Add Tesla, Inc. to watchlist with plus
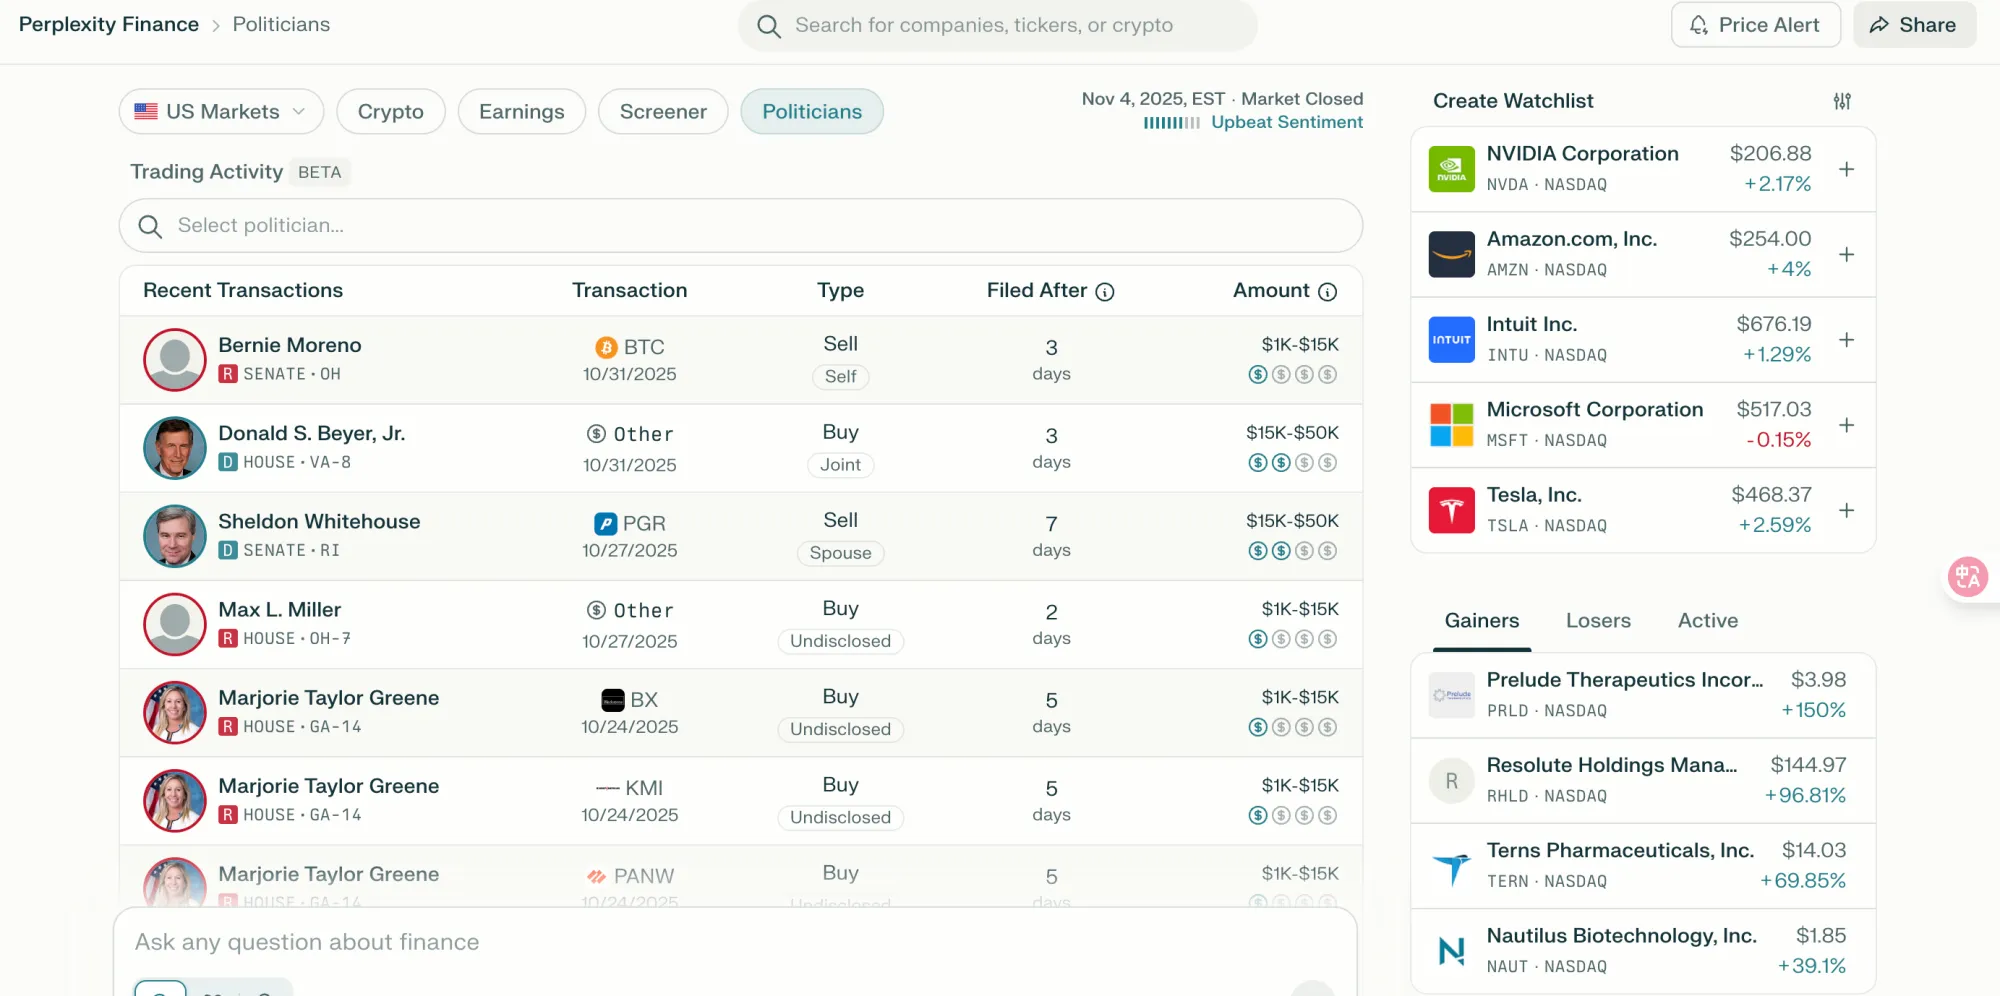 pyautogui.click(x=1846, y=510)
